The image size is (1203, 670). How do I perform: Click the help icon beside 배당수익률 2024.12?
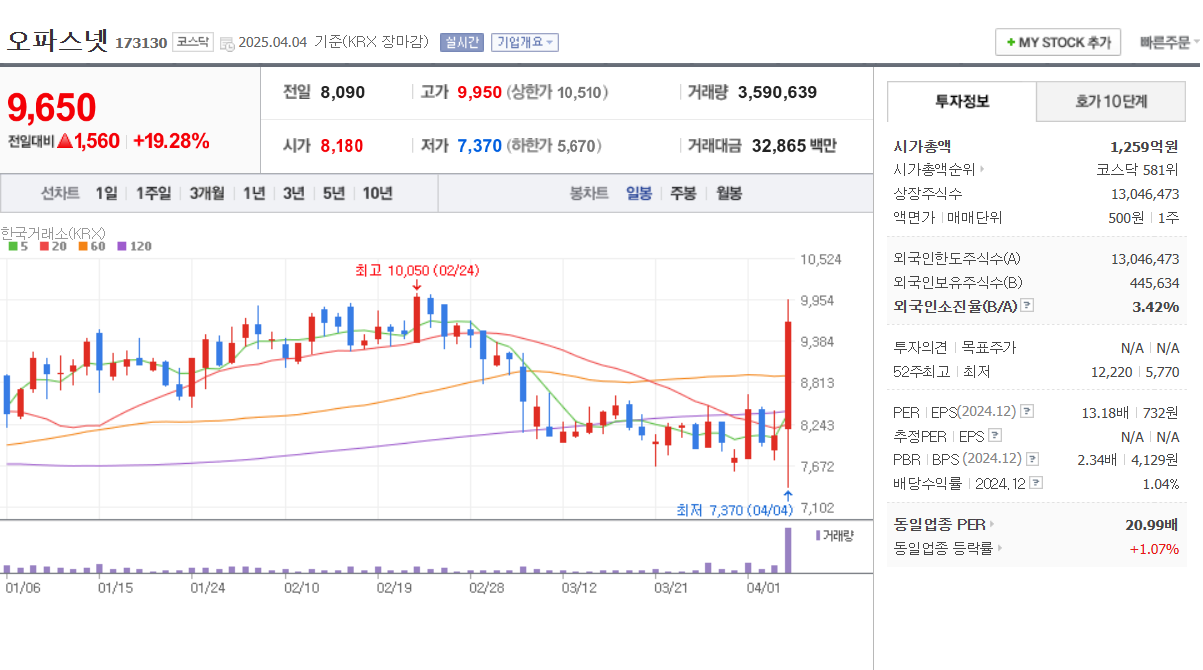click(1037, 483)
